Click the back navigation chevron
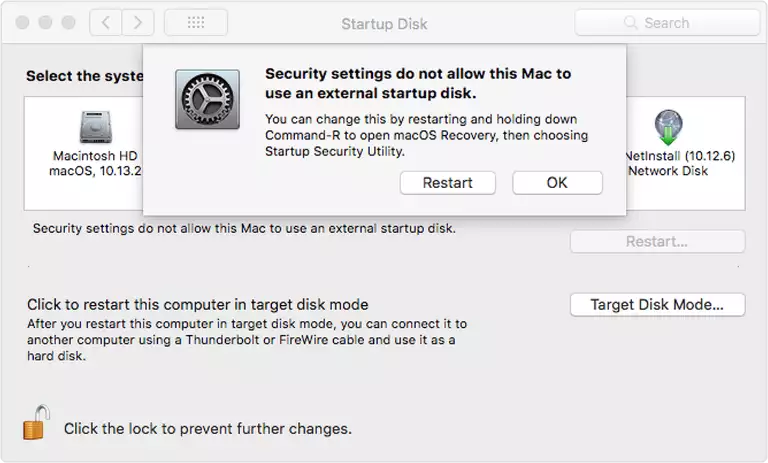Screen dimensions: 768x463 click(x=107, y=22)
